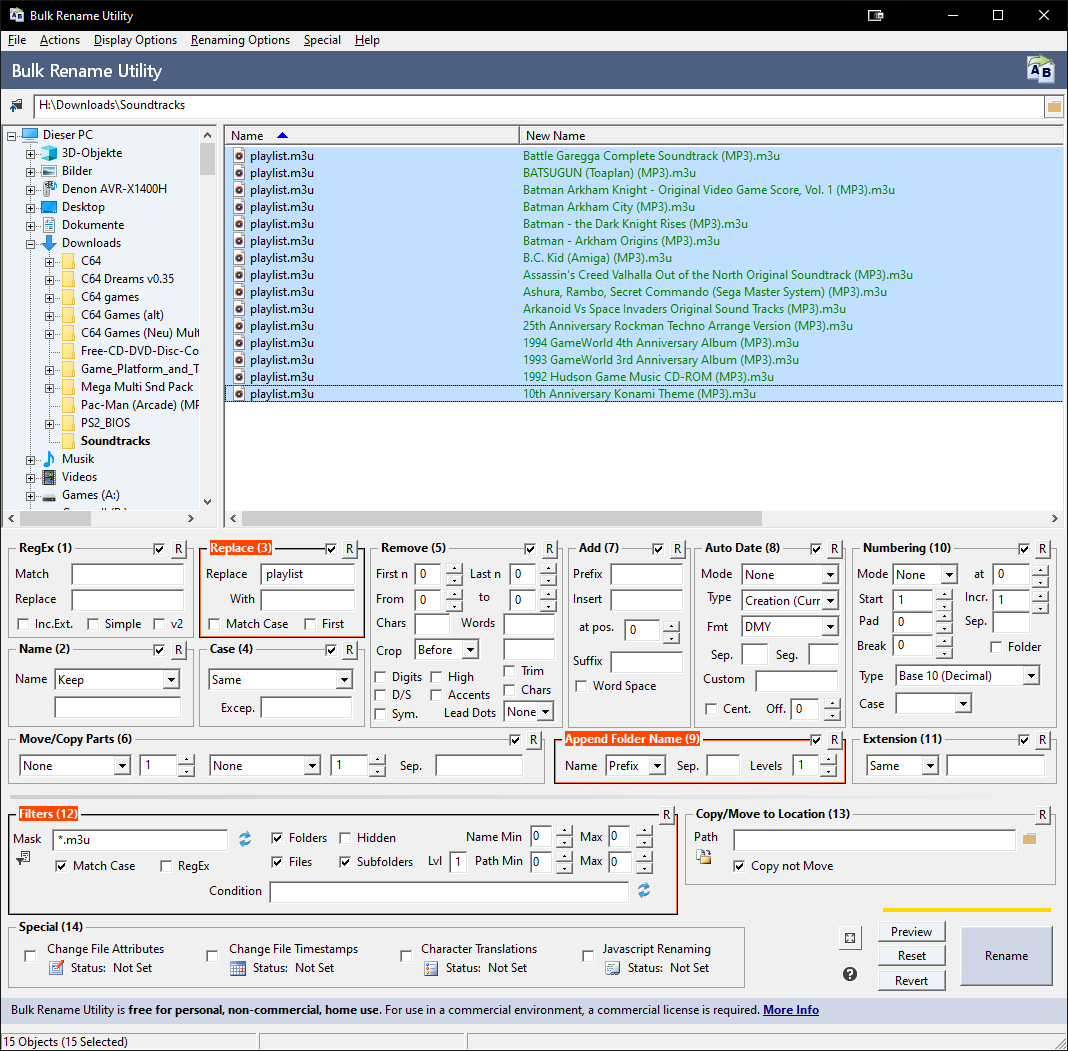Click the refresh arrows next to Mask field
The height and width of the screenshot is (1051, 1068).
[x=245, y=839]
